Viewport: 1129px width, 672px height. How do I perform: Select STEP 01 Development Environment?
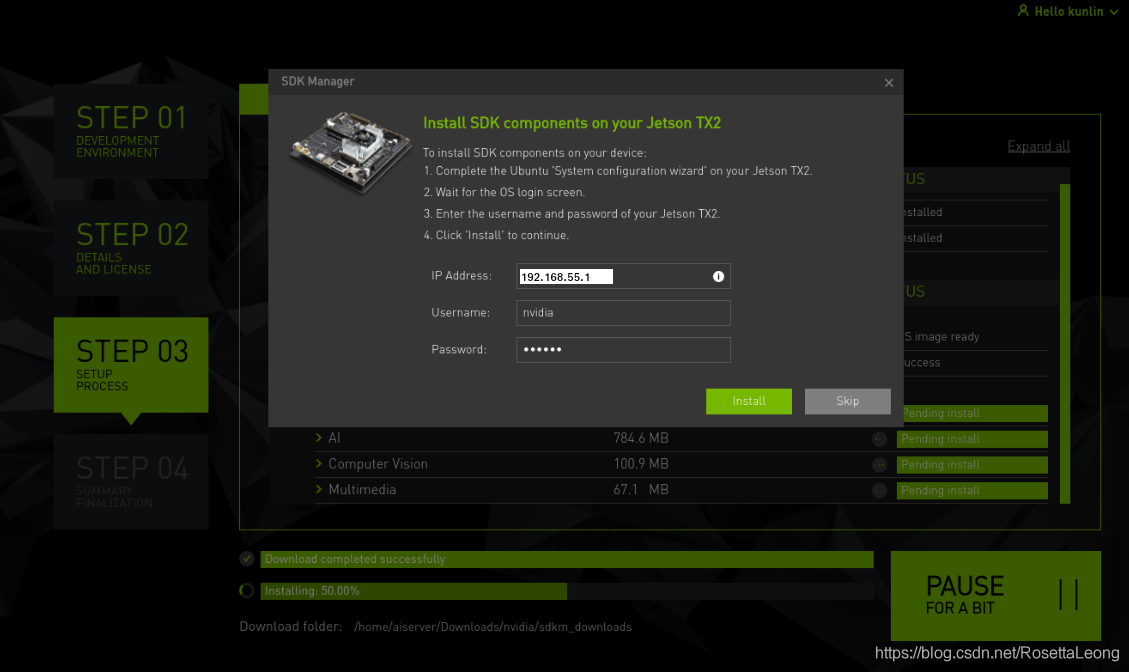coord(131,131)
